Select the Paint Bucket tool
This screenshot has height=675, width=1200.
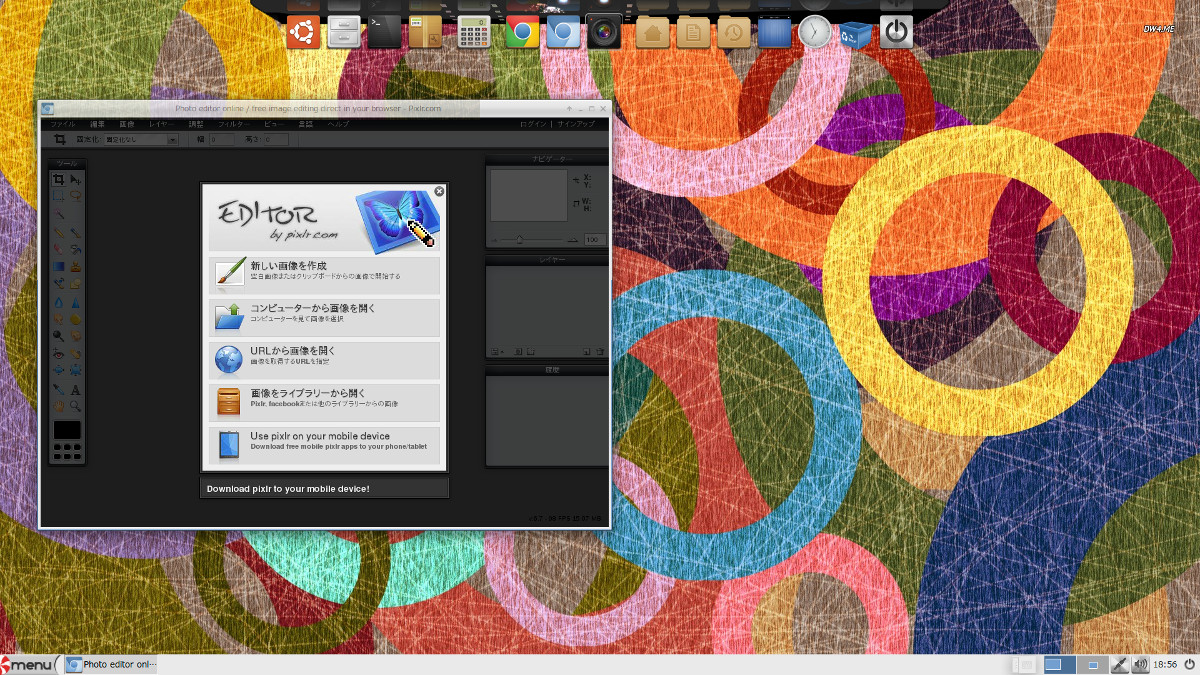pyautogui.click(x=75, y=248)
